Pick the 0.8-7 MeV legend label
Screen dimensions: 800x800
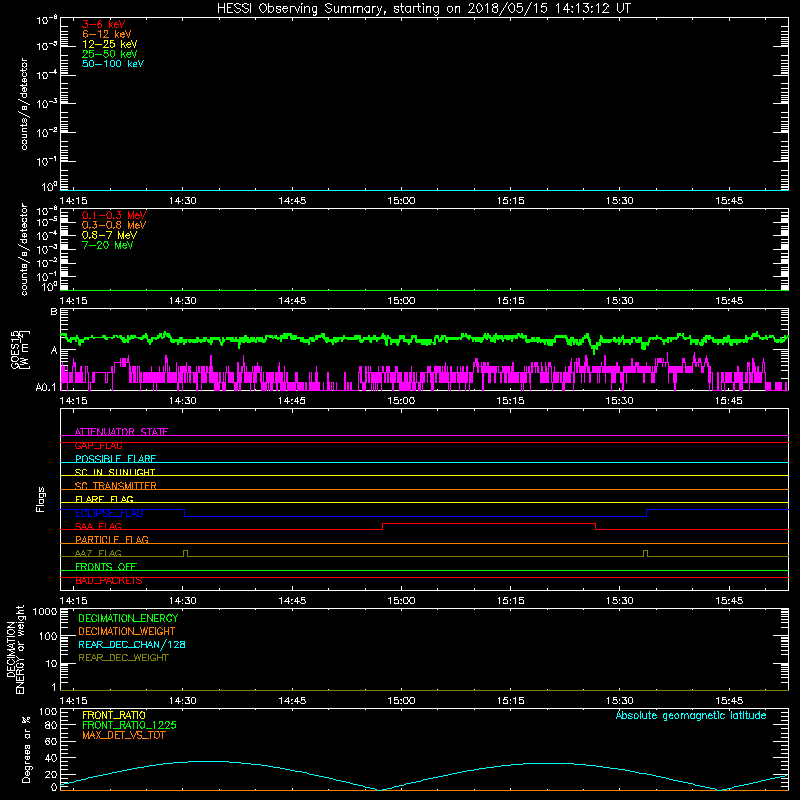click(110, 235)
